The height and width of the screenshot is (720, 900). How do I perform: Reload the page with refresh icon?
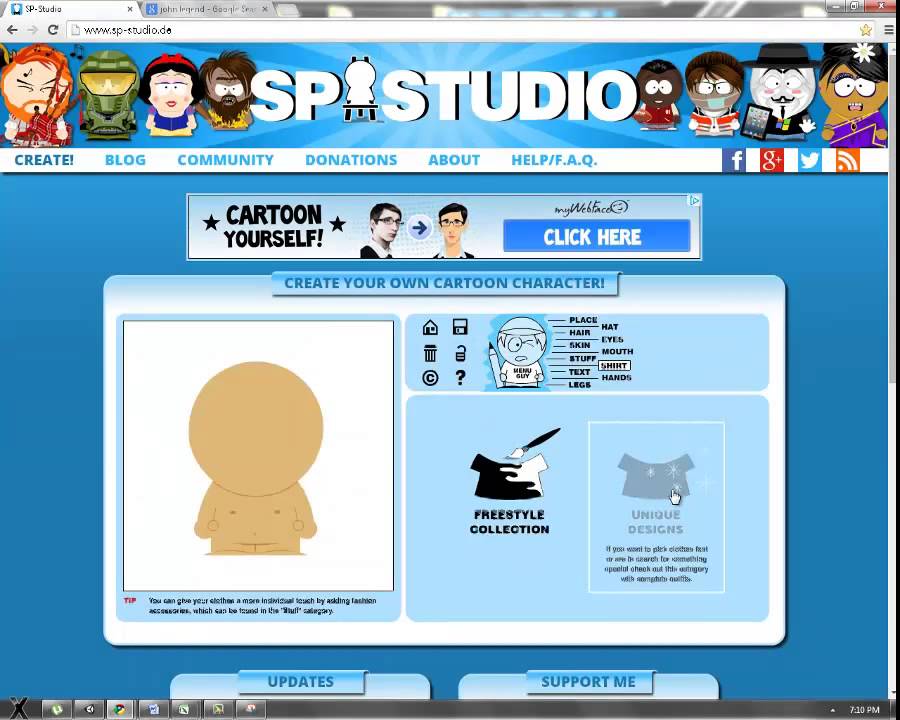coord(53,30)
